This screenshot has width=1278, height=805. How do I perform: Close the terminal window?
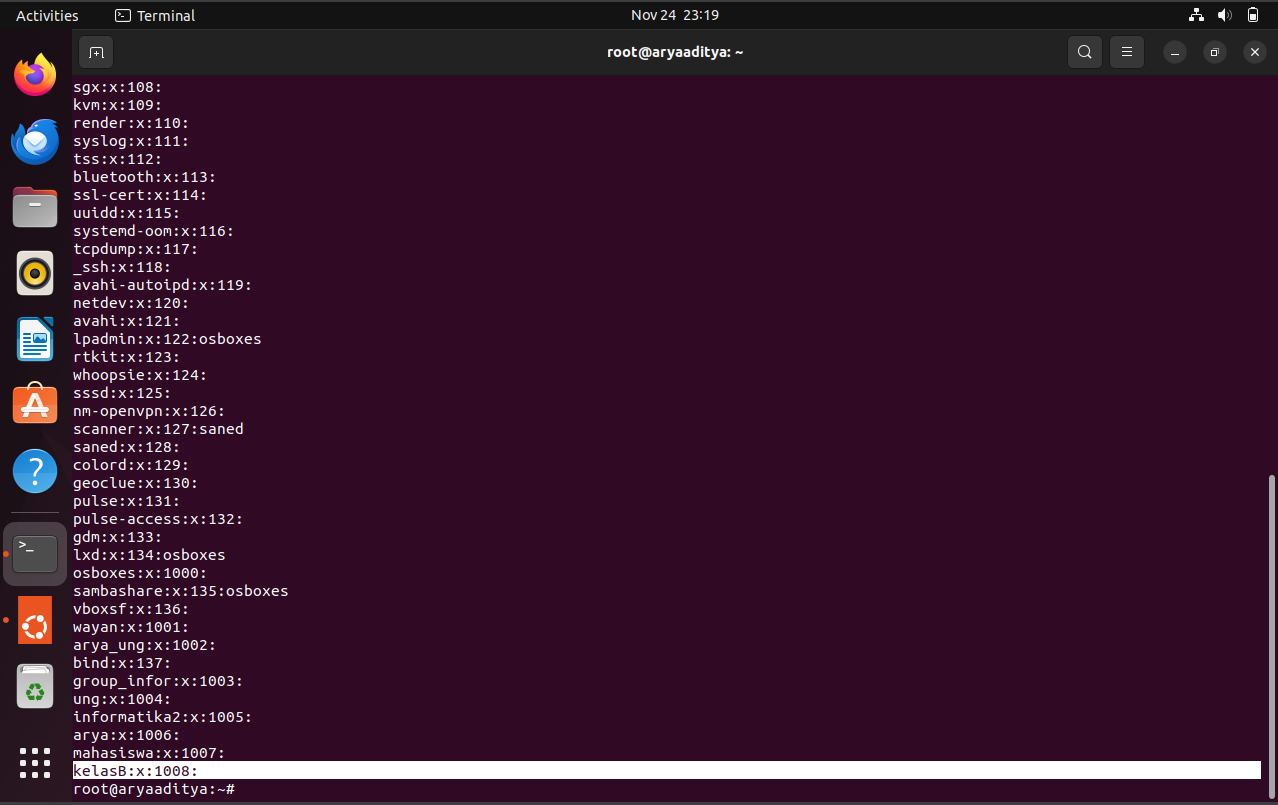1254,52
